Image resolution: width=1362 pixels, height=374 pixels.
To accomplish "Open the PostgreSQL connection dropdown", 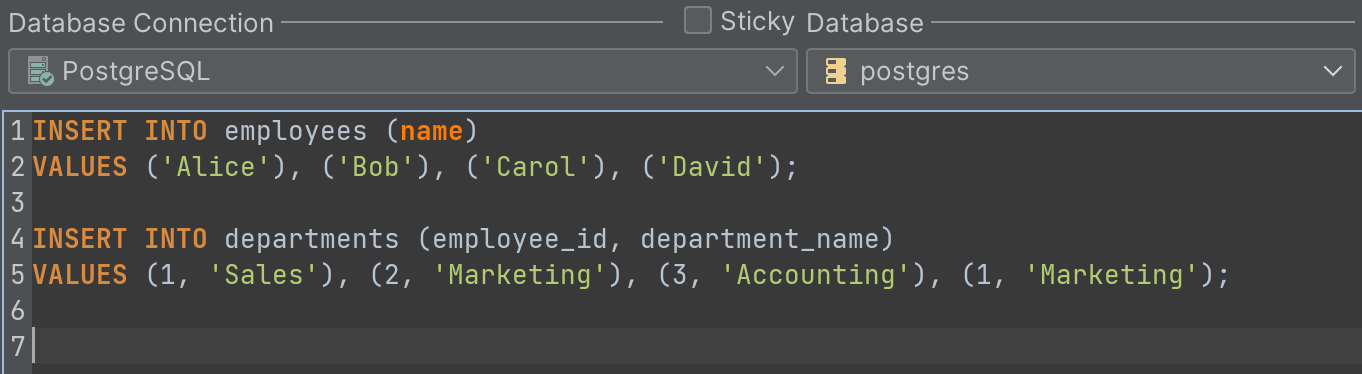I will coord(402,71).
